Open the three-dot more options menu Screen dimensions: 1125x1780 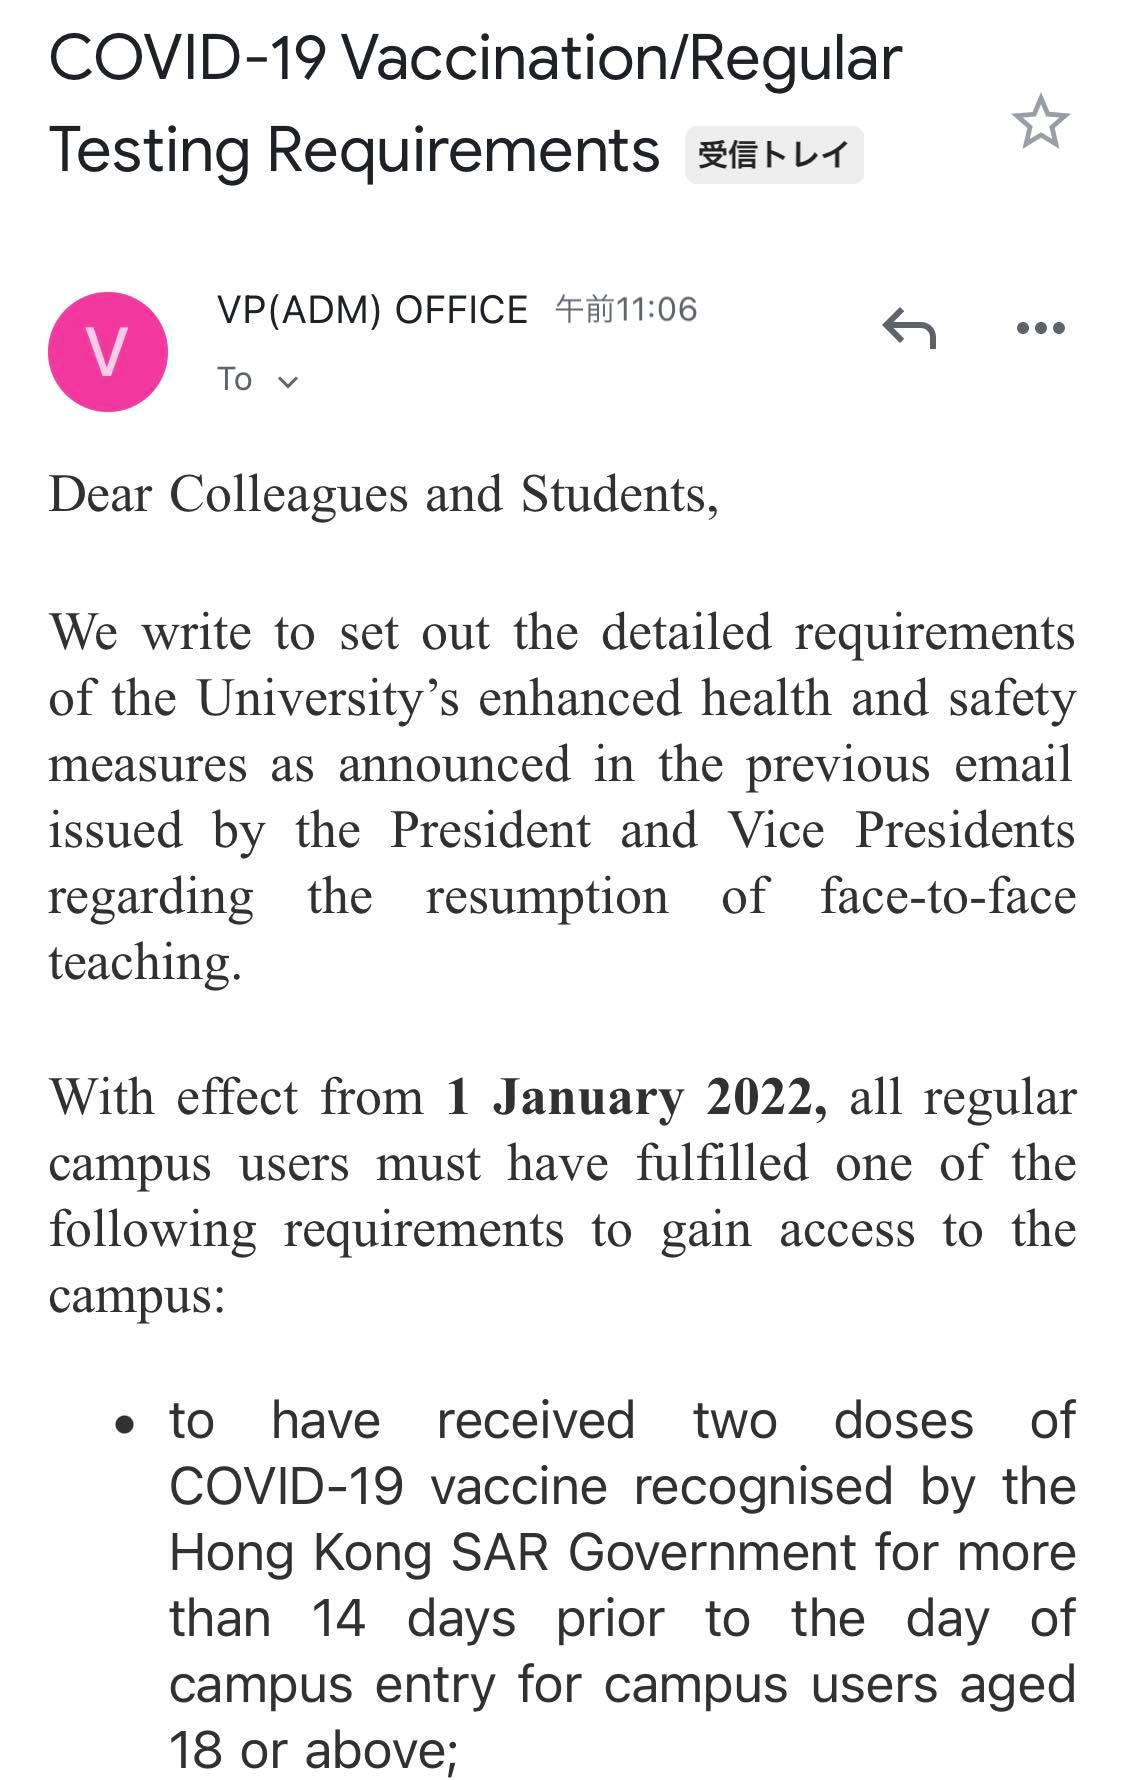(x=1040, y=328)
